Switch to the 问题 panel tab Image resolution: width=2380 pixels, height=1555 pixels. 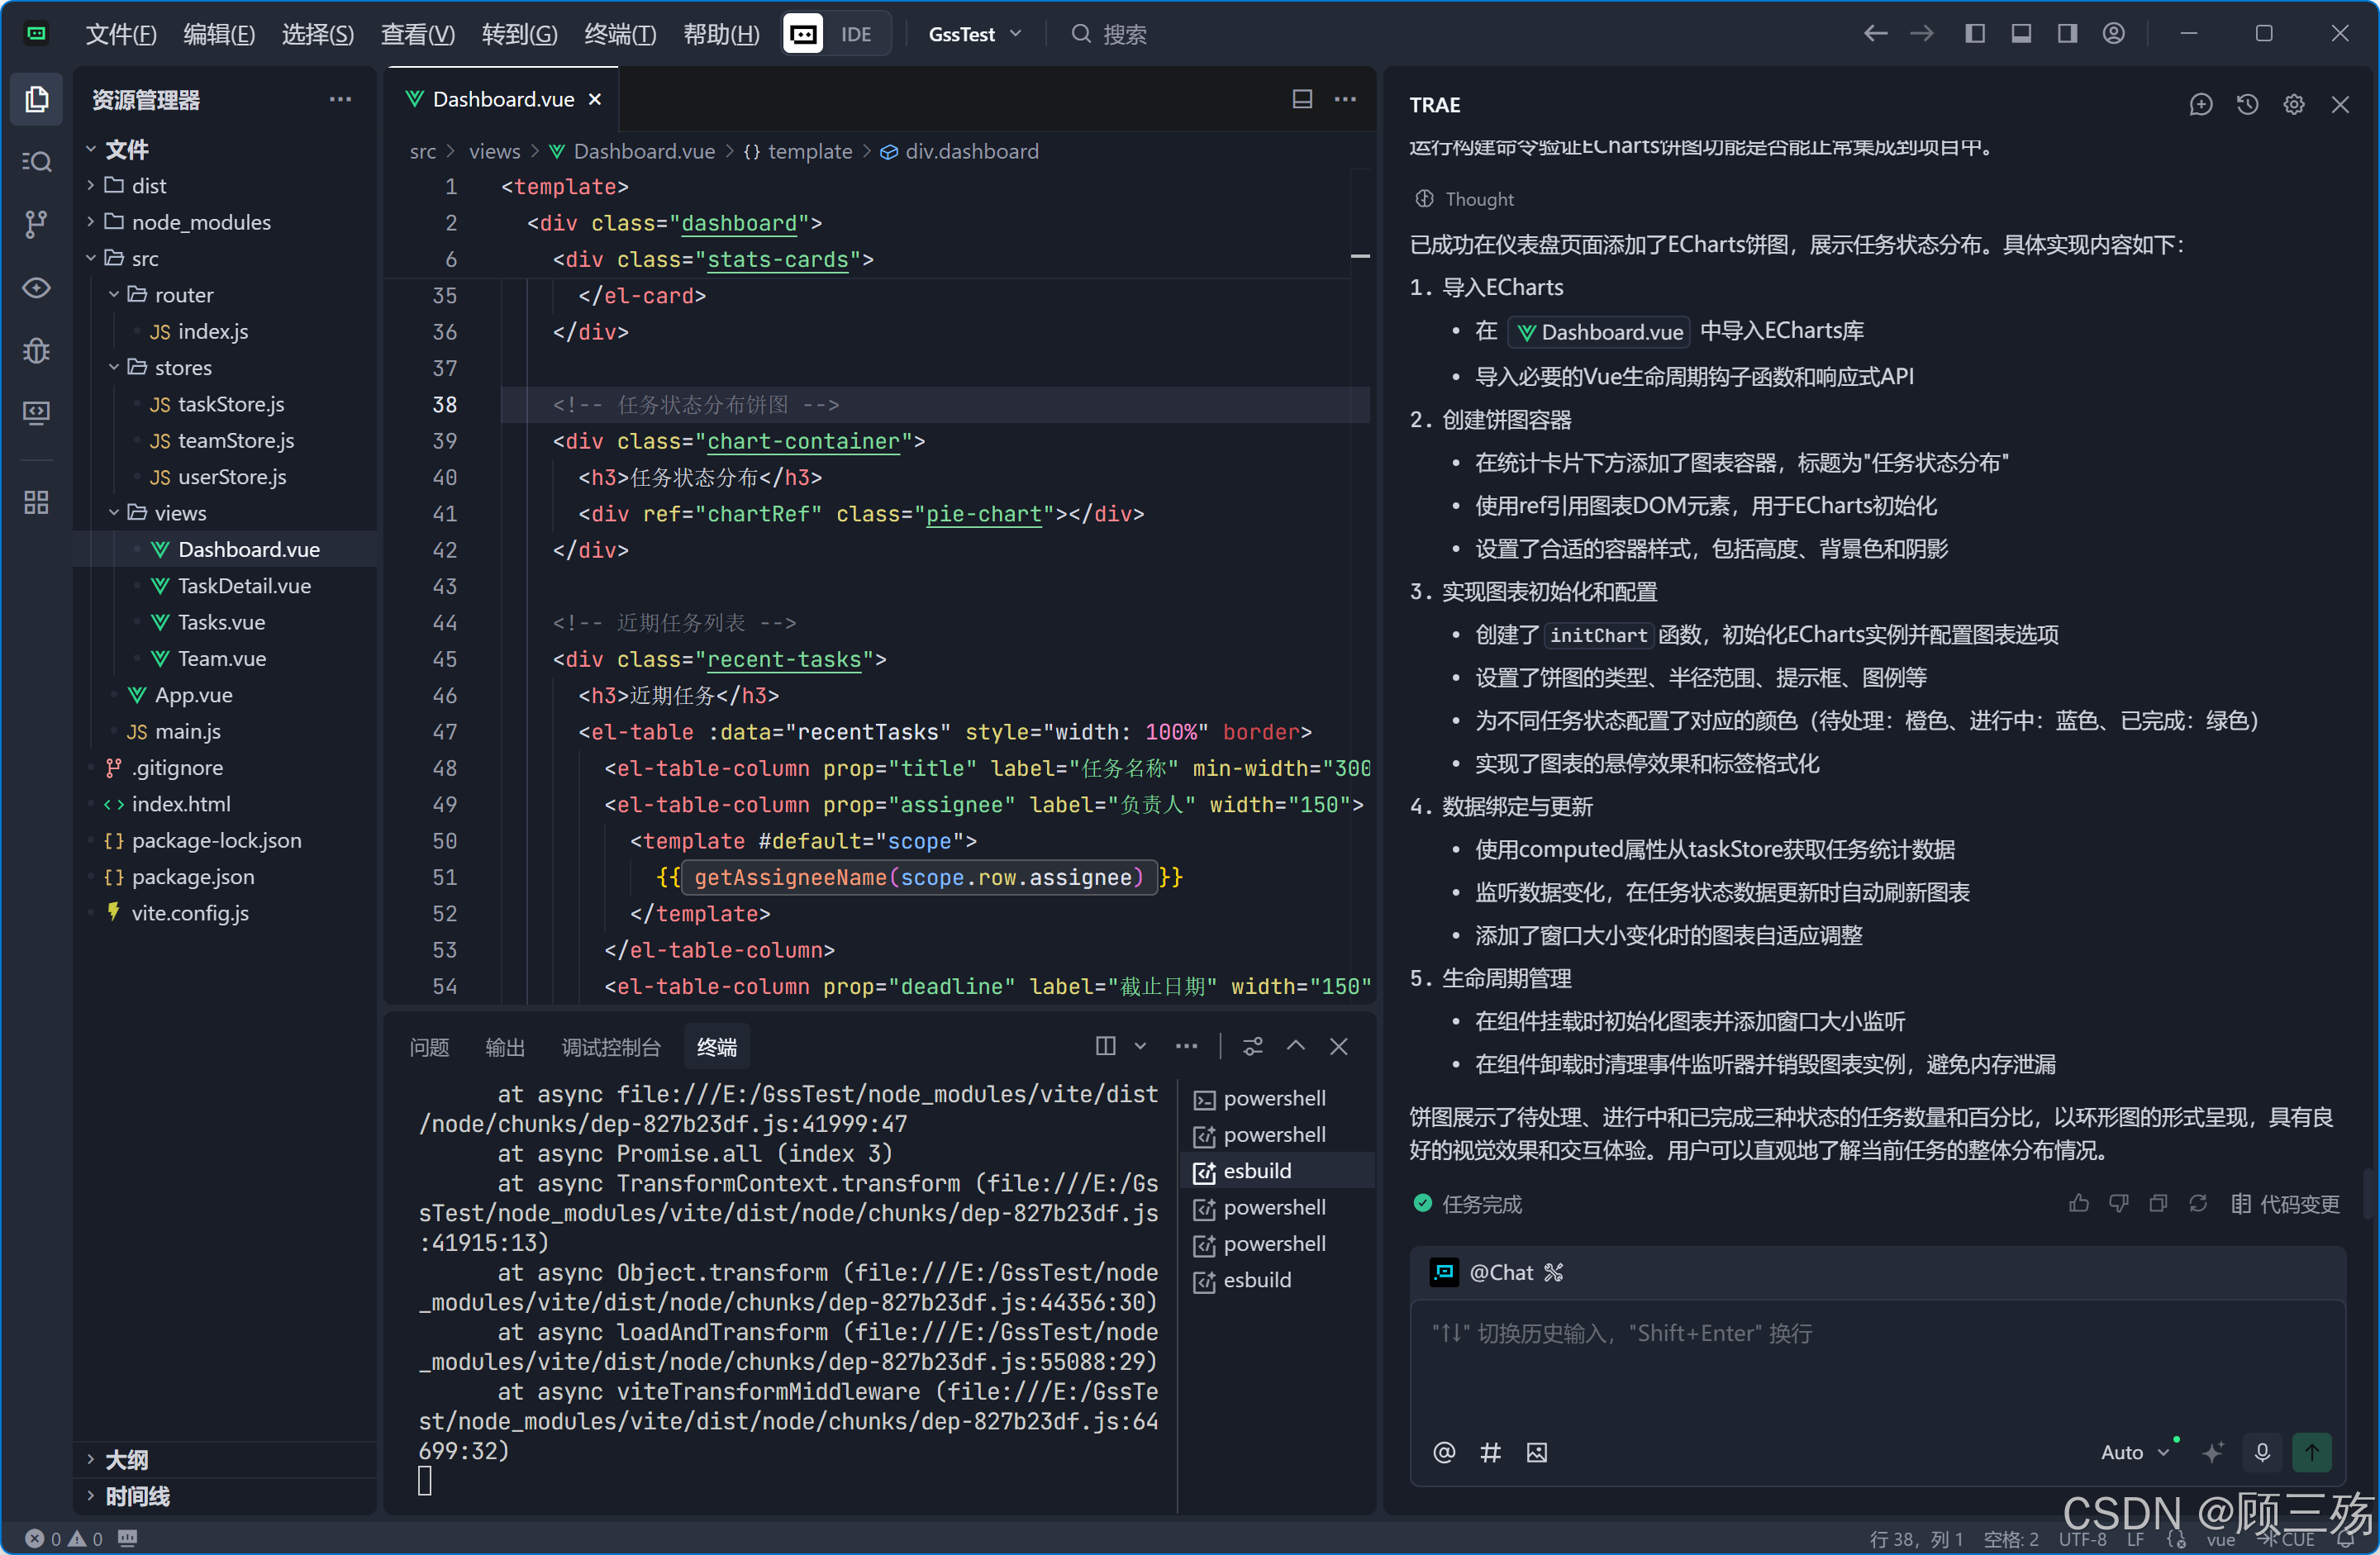[x=429, y=1047]
